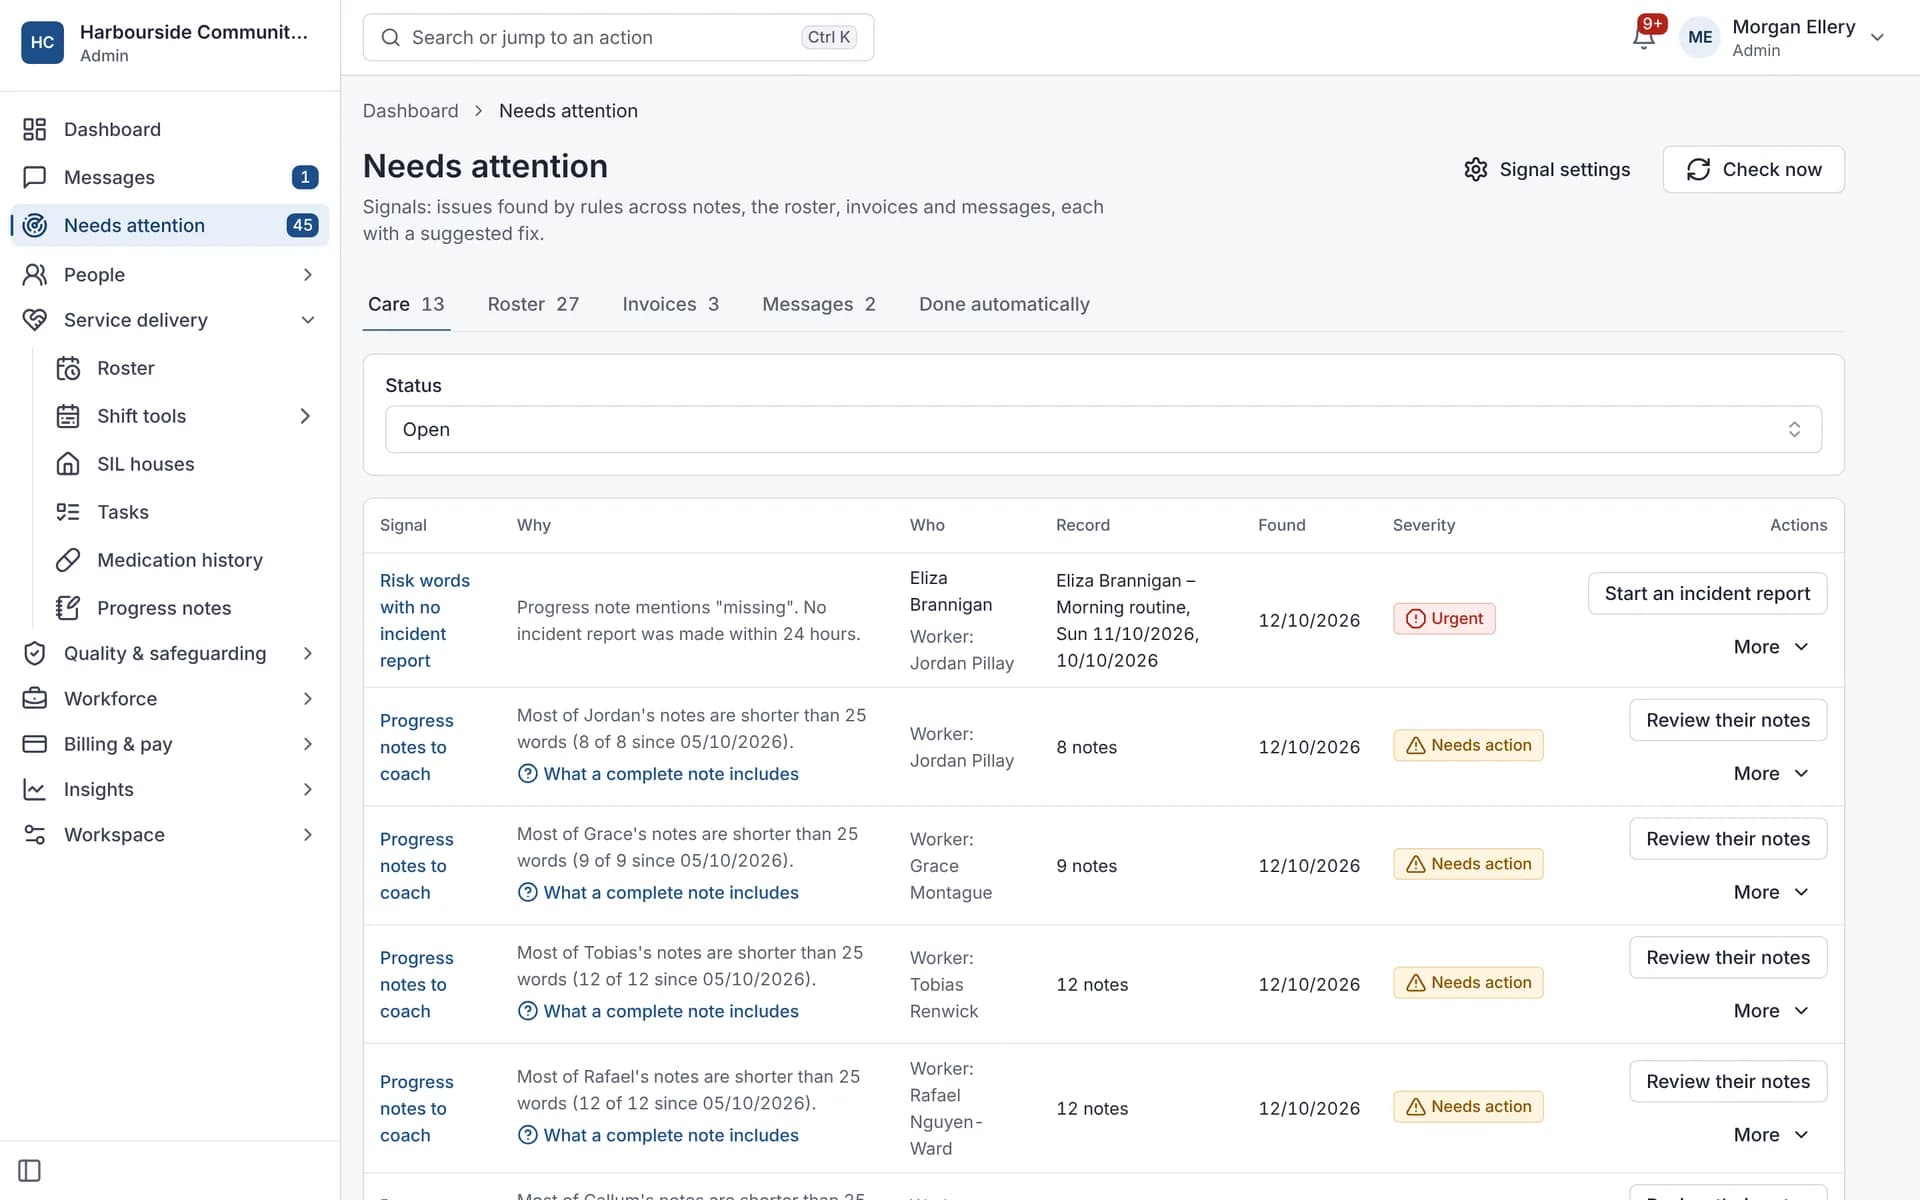The height and width of the screenshot is (1200, 1920).
Task: Collapse sidebar using the panel icon
Action: (30, 1170)
